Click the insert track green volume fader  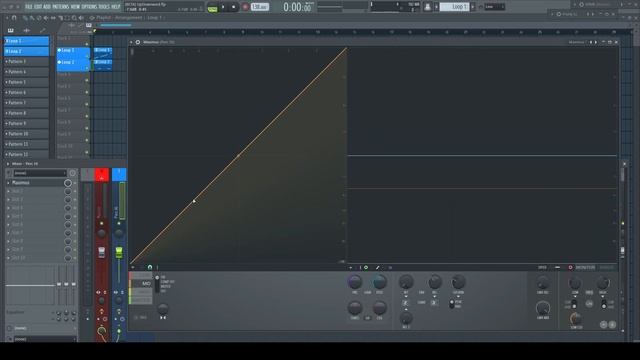point(119,252)
